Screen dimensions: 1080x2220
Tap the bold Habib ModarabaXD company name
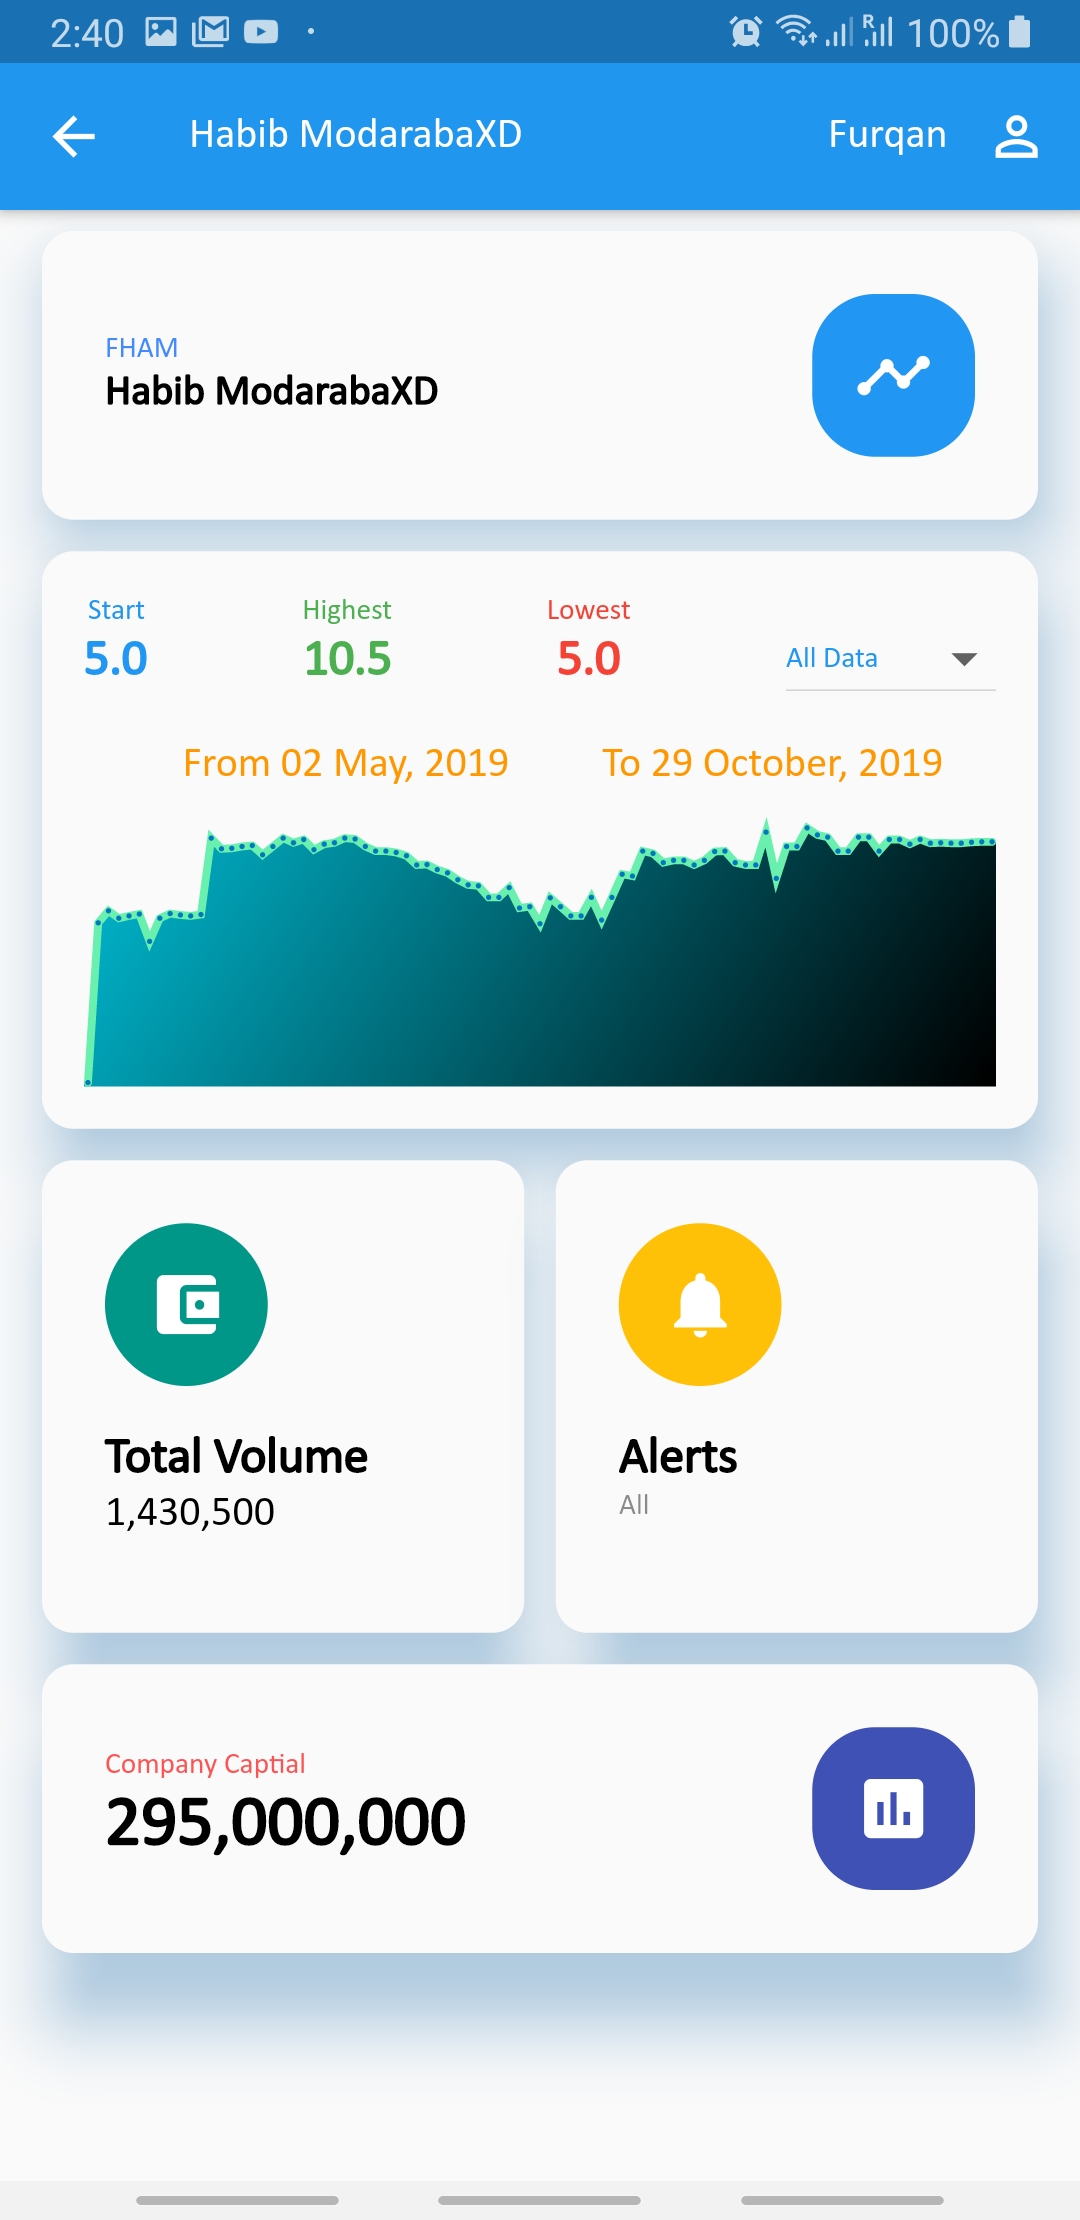click(272, 391)
